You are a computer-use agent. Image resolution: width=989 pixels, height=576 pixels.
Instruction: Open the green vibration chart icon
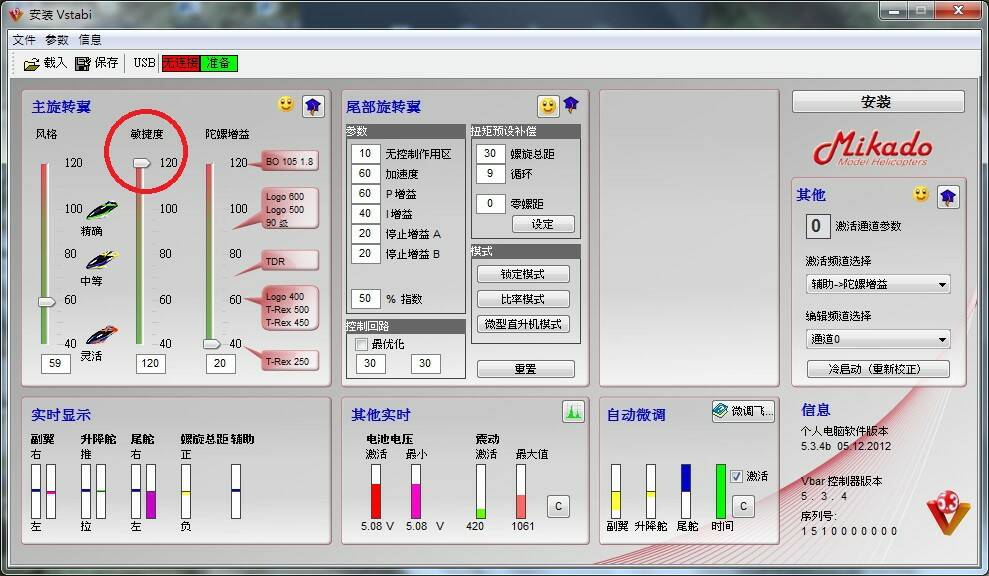point(573,411)
